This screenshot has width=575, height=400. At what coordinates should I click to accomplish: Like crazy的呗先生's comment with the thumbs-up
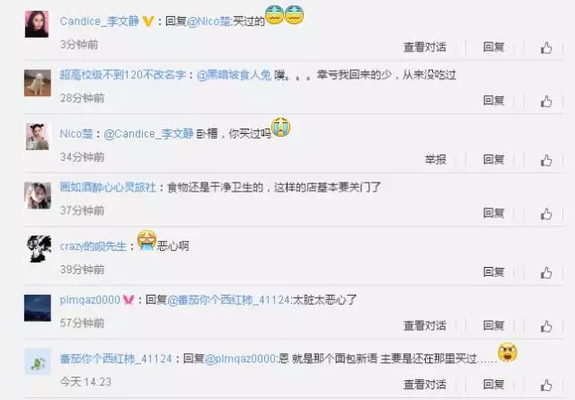[x=546, y=272]
